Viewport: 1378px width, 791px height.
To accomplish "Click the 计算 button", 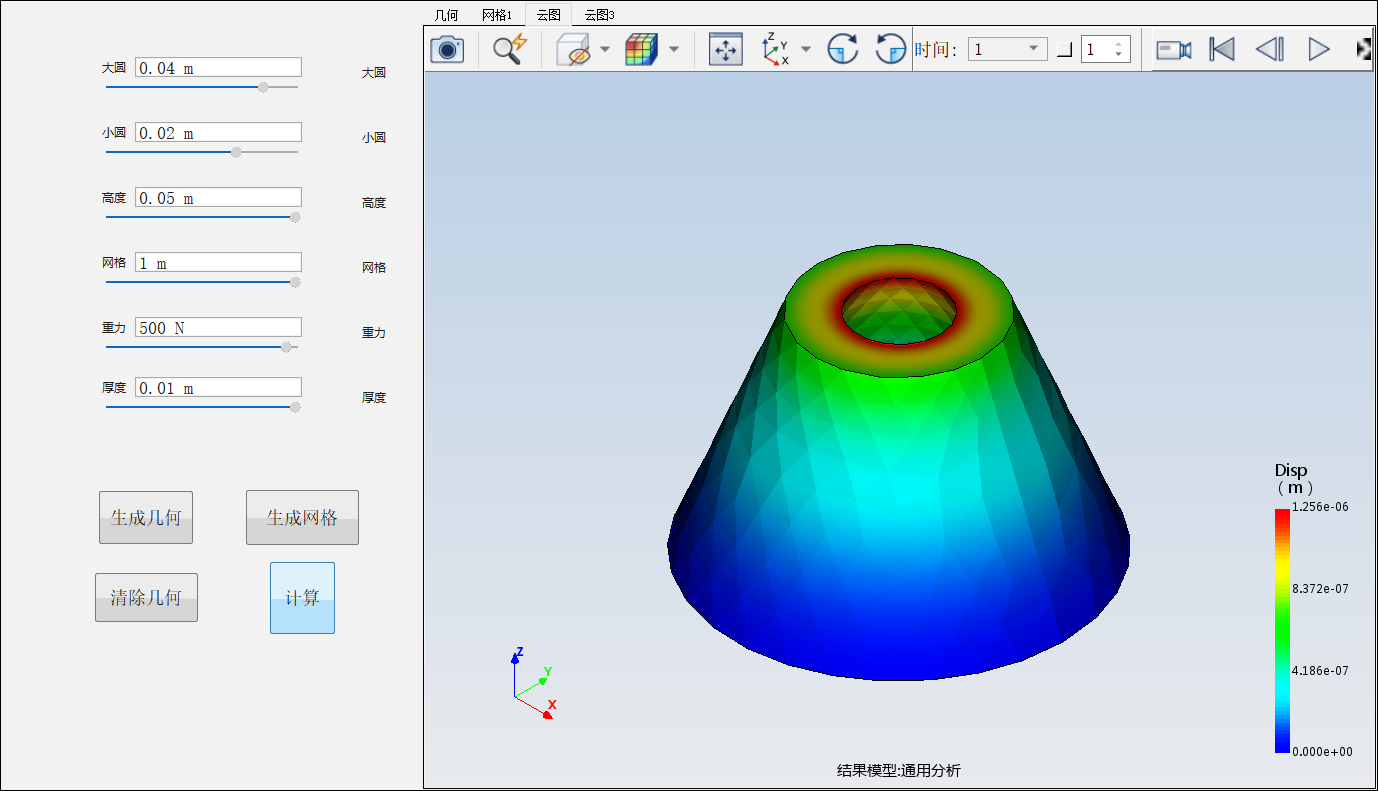I will pos(302,598).
